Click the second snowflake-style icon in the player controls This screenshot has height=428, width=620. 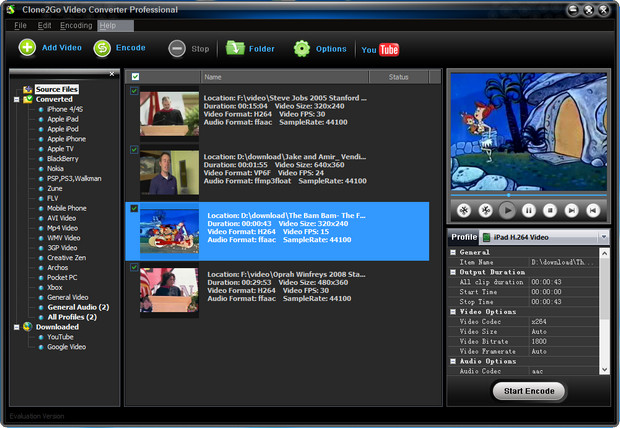tap(485, 210)
